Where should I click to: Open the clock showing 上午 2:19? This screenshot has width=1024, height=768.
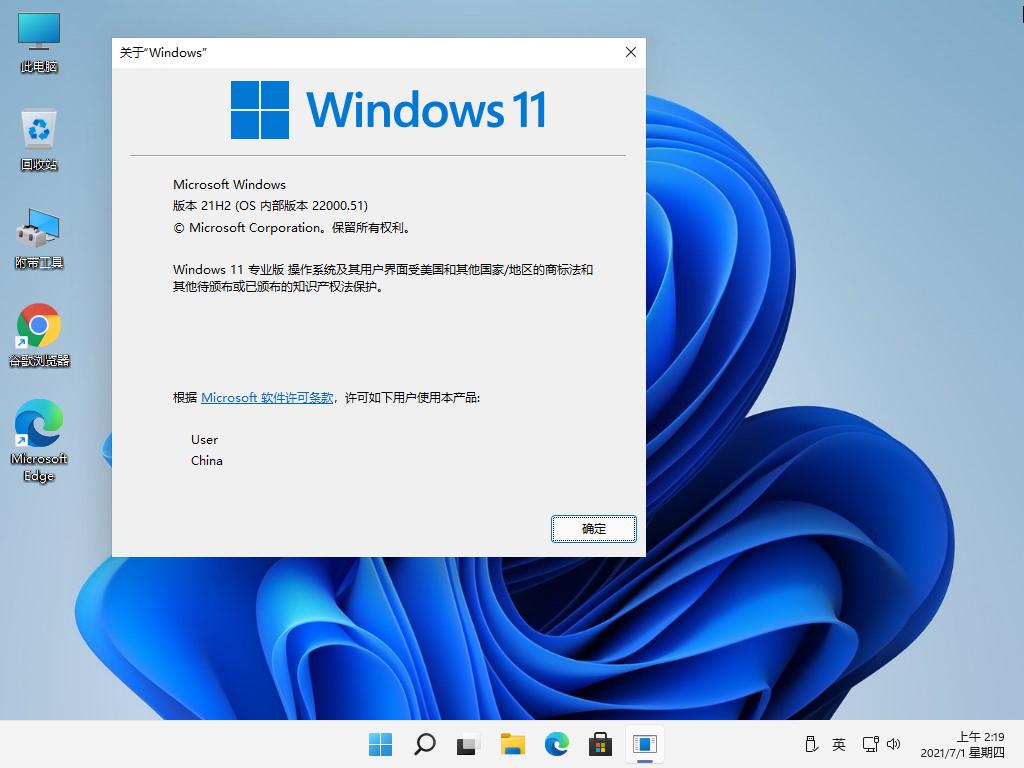click(x=963, y=744)
